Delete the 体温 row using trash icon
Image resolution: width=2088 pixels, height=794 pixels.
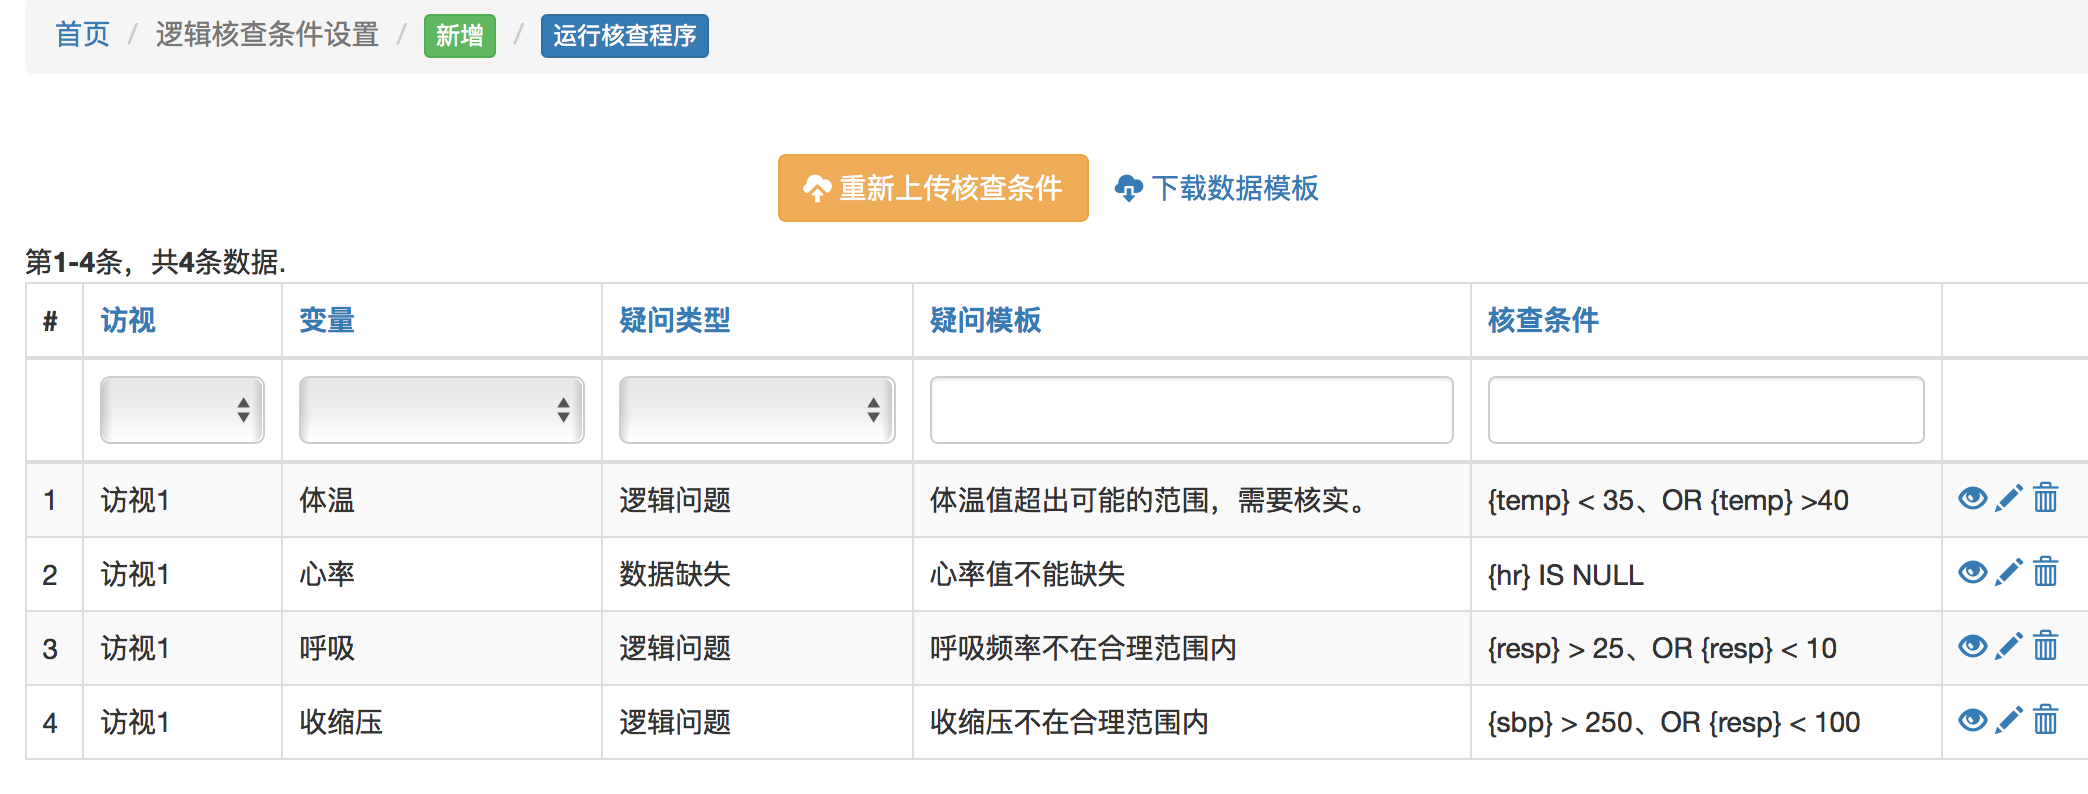click(2046, 498)
